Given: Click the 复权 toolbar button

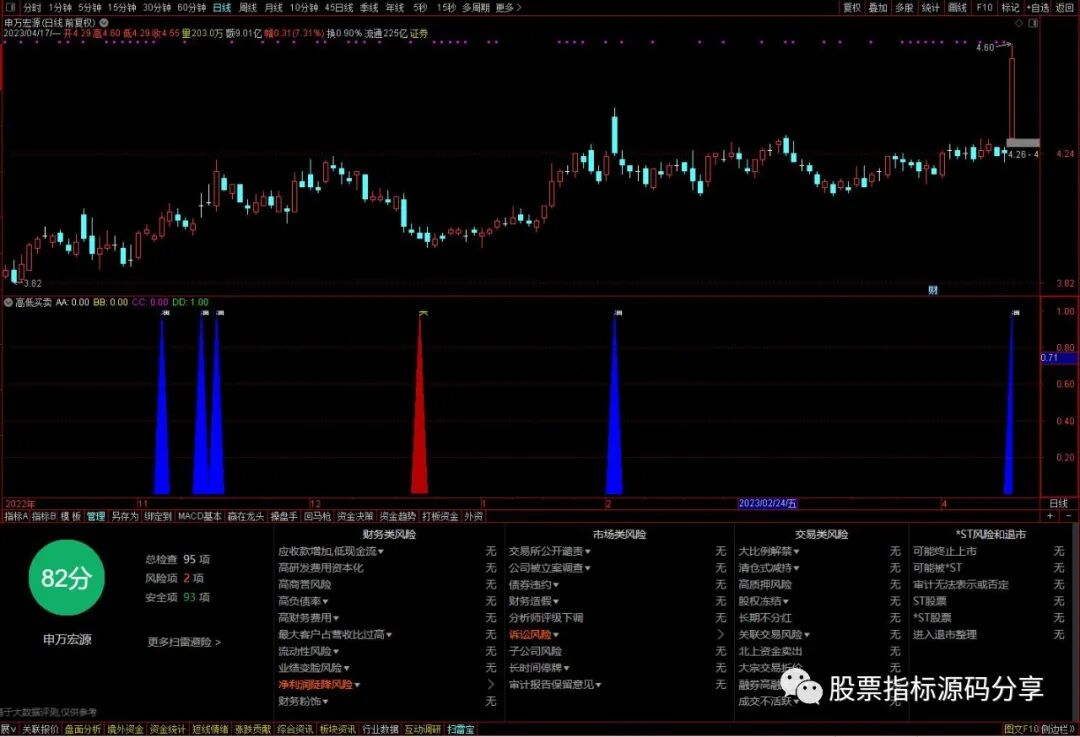Looking at the screenshot, I should point(852,8).
